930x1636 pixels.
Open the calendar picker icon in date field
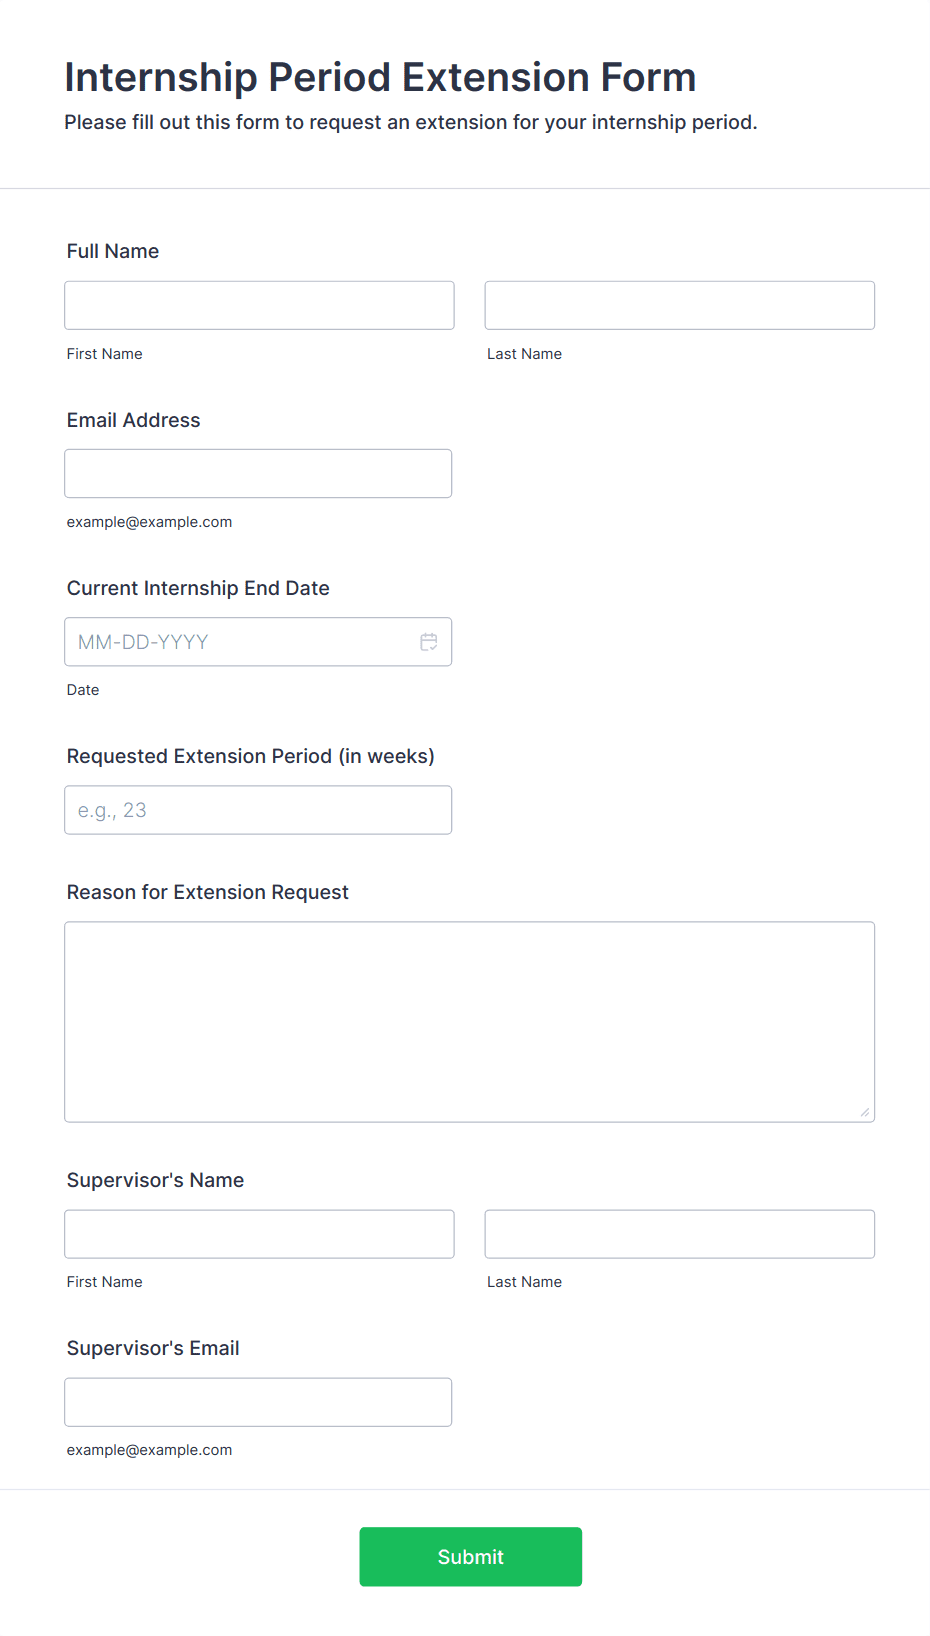click(x=429, y=642)
